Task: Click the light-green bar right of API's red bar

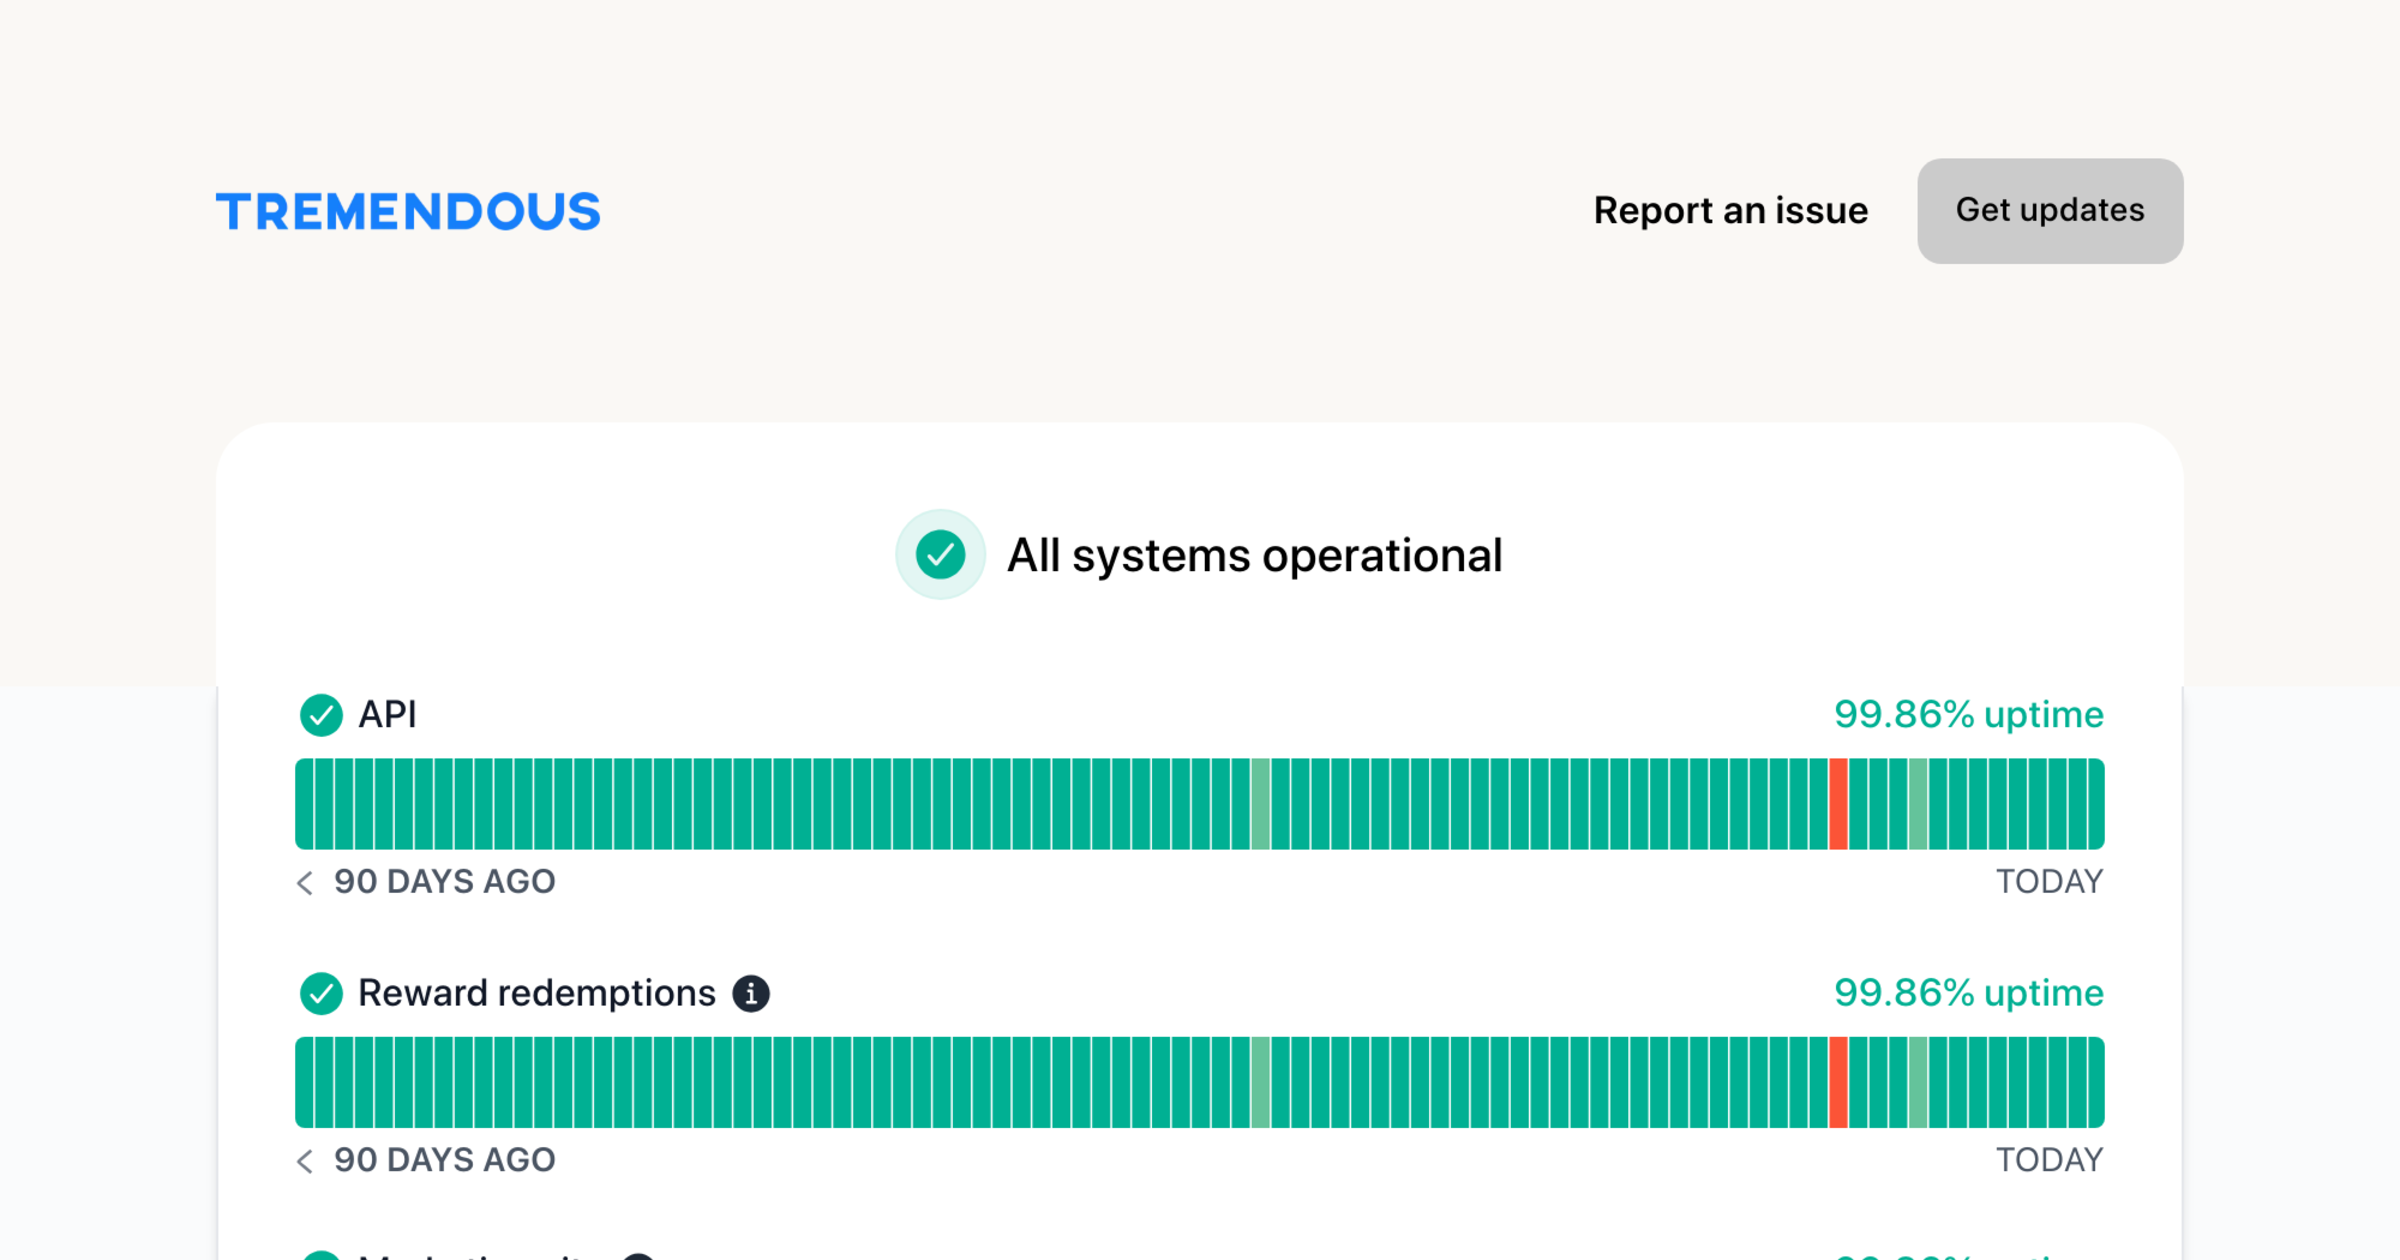Action: tap(1918, 804)
